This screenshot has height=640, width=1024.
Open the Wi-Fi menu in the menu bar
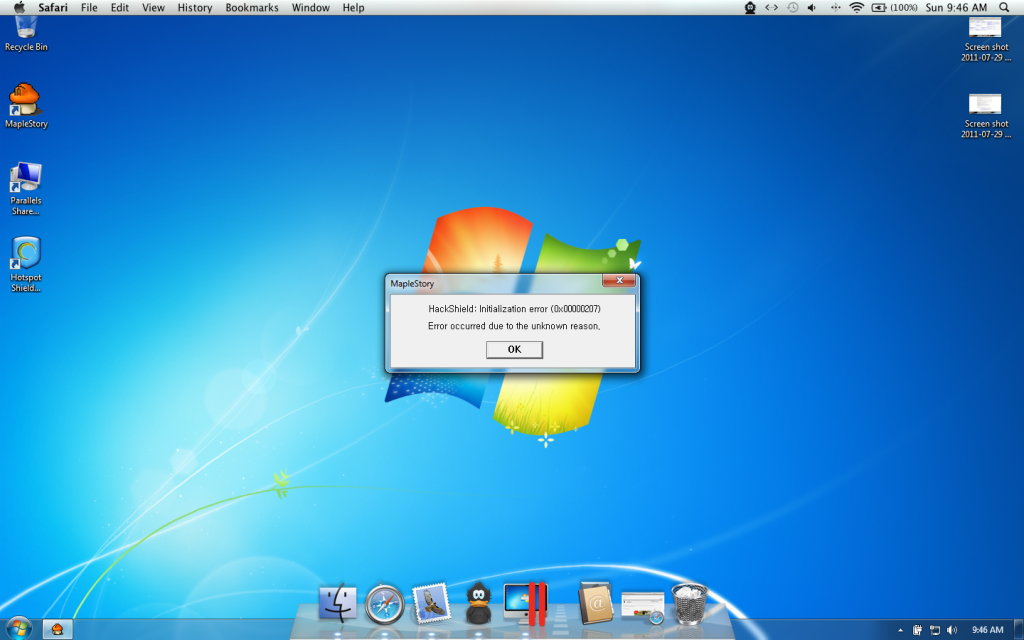858,8
